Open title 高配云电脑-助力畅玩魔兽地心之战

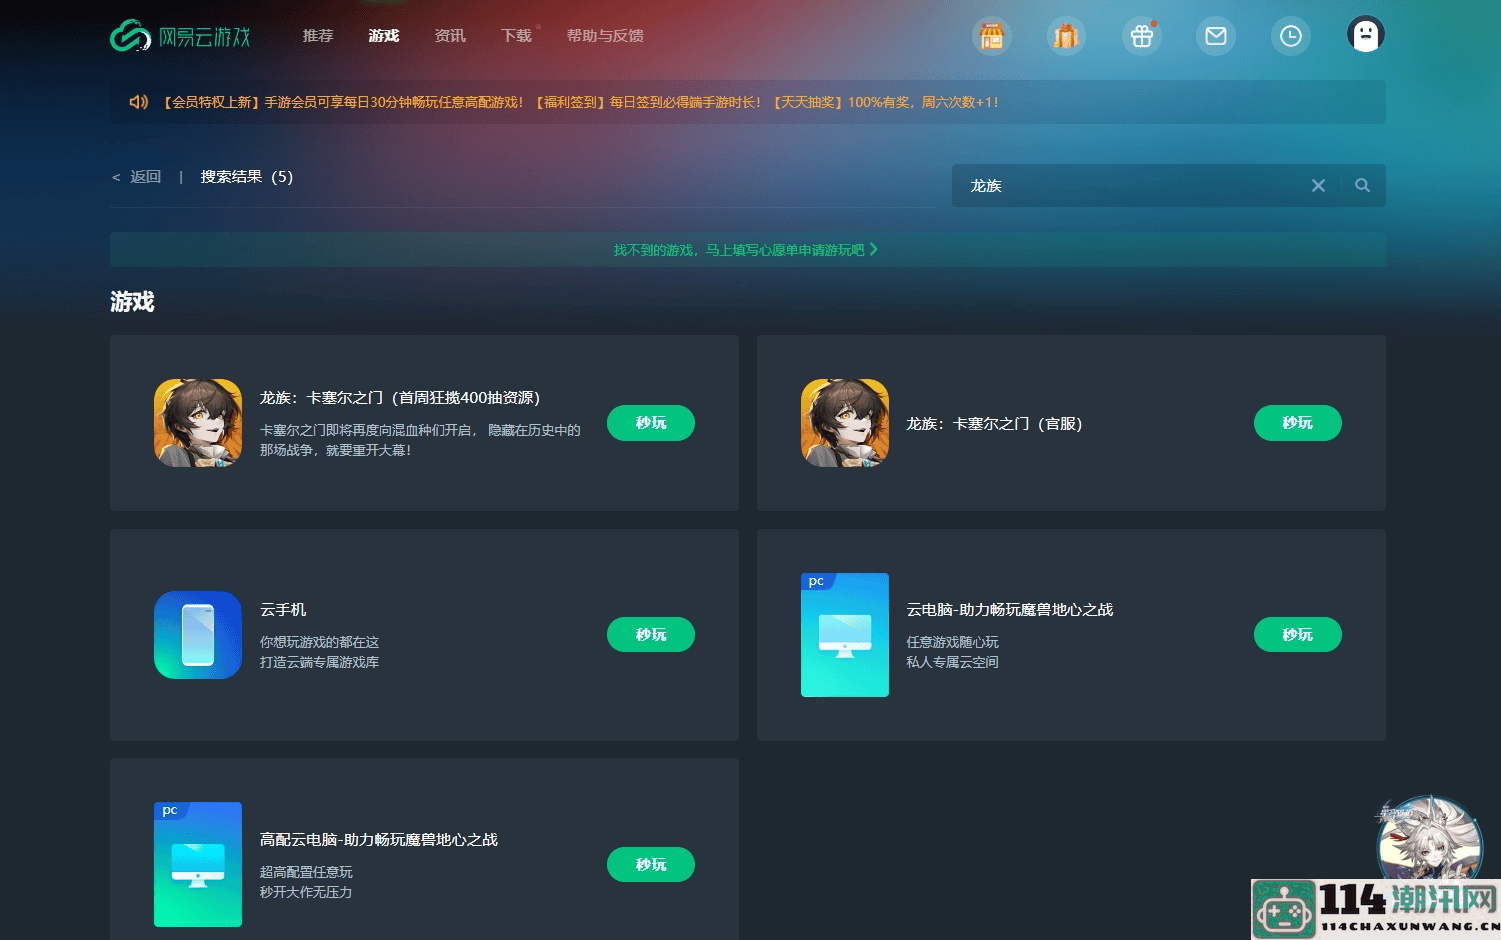(379, 840)
